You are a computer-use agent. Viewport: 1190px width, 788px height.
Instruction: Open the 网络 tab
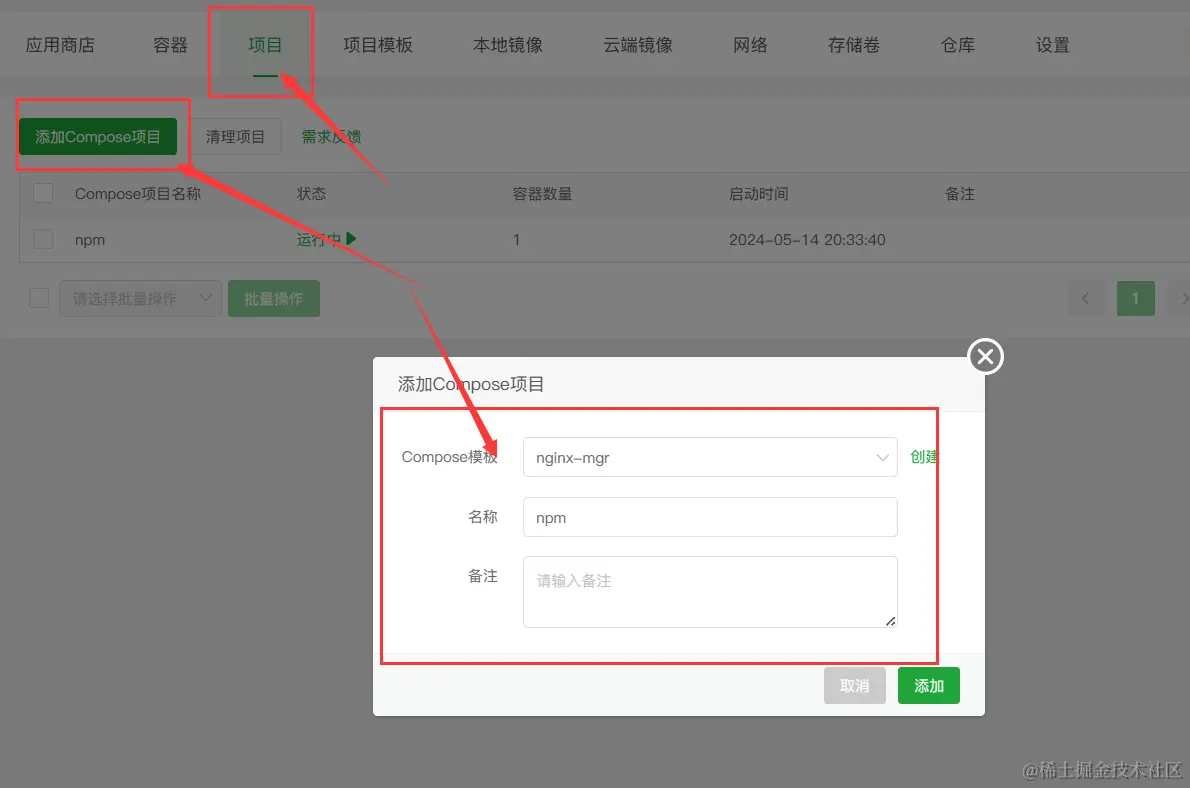pos(751,45)
